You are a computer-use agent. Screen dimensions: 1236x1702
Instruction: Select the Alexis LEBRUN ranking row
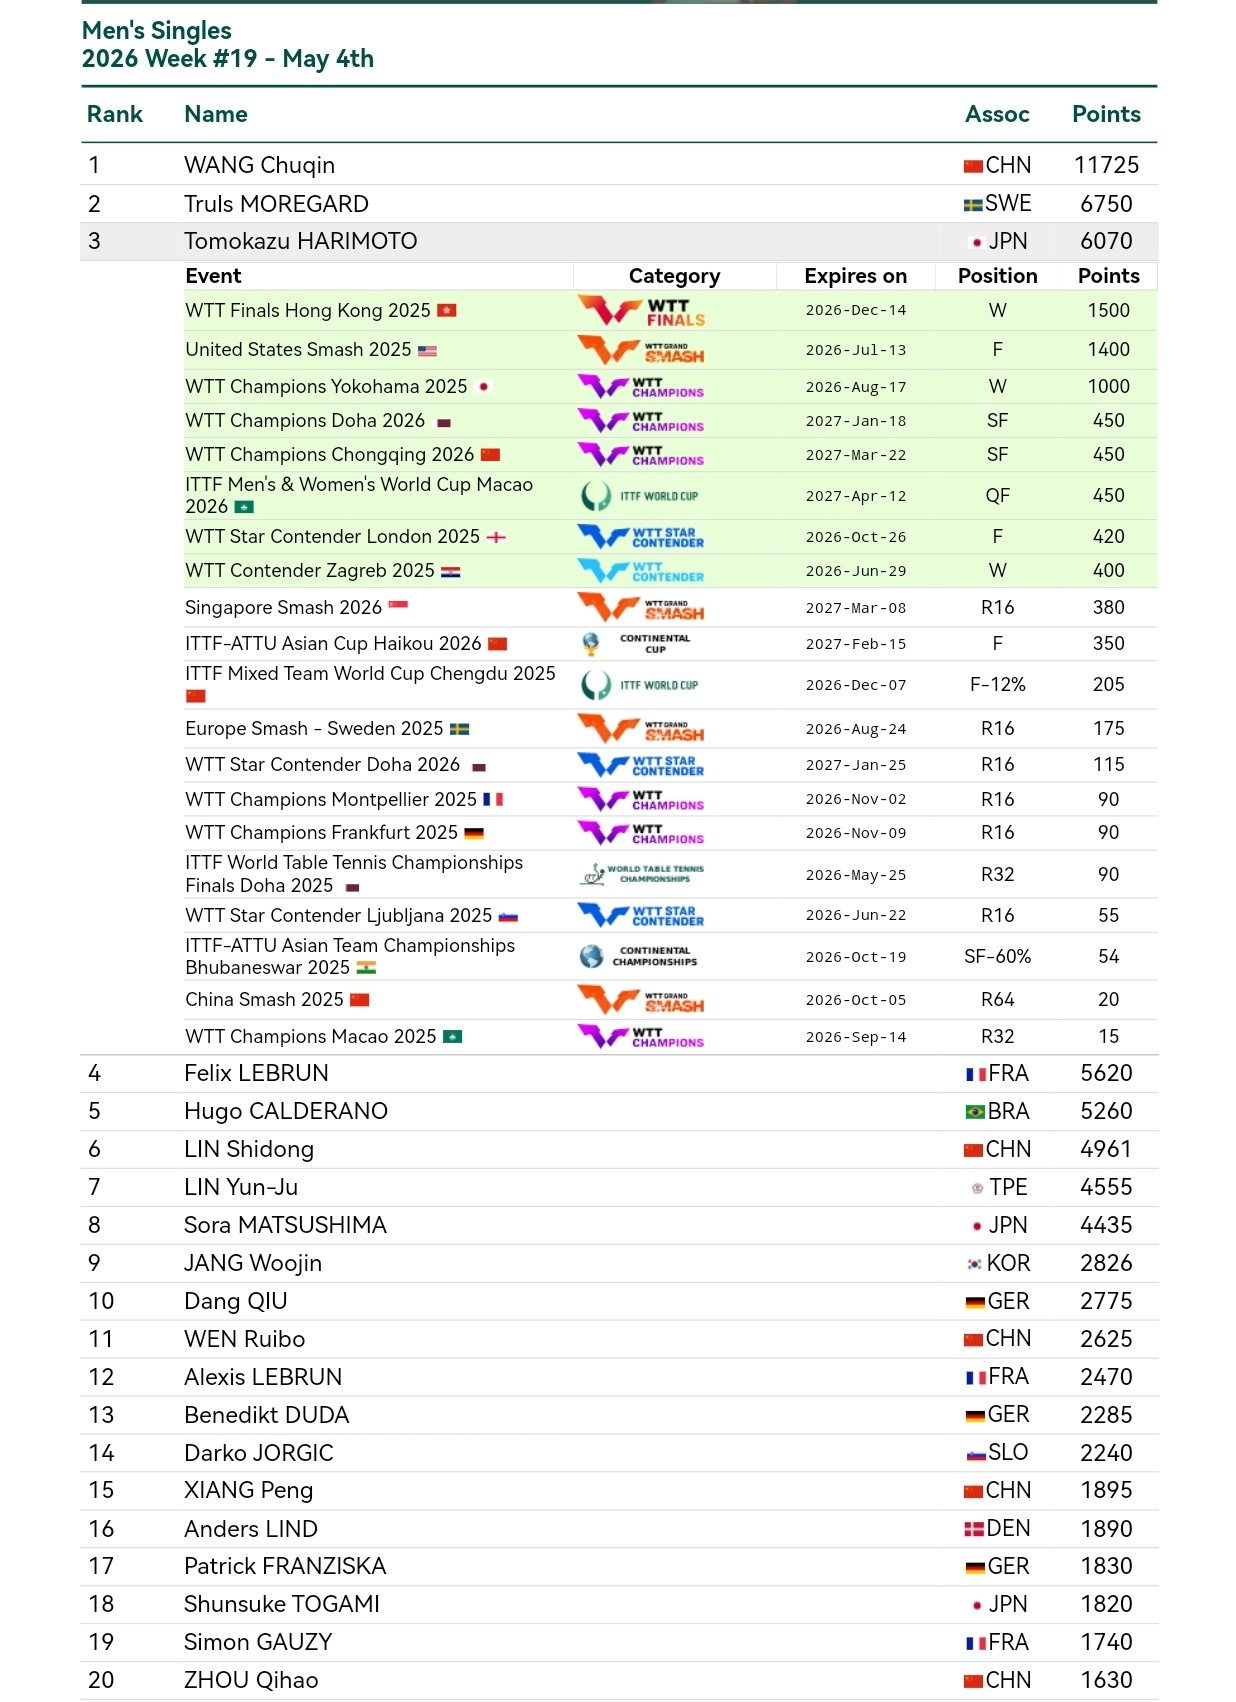[x=619, y=1378]
